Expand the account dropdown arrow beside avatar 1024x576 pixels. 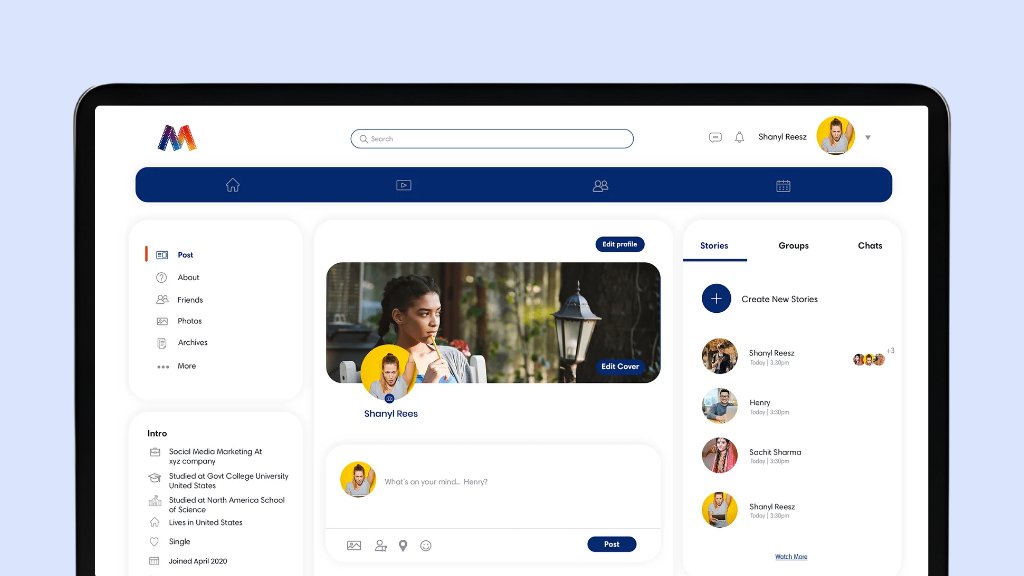868,138
